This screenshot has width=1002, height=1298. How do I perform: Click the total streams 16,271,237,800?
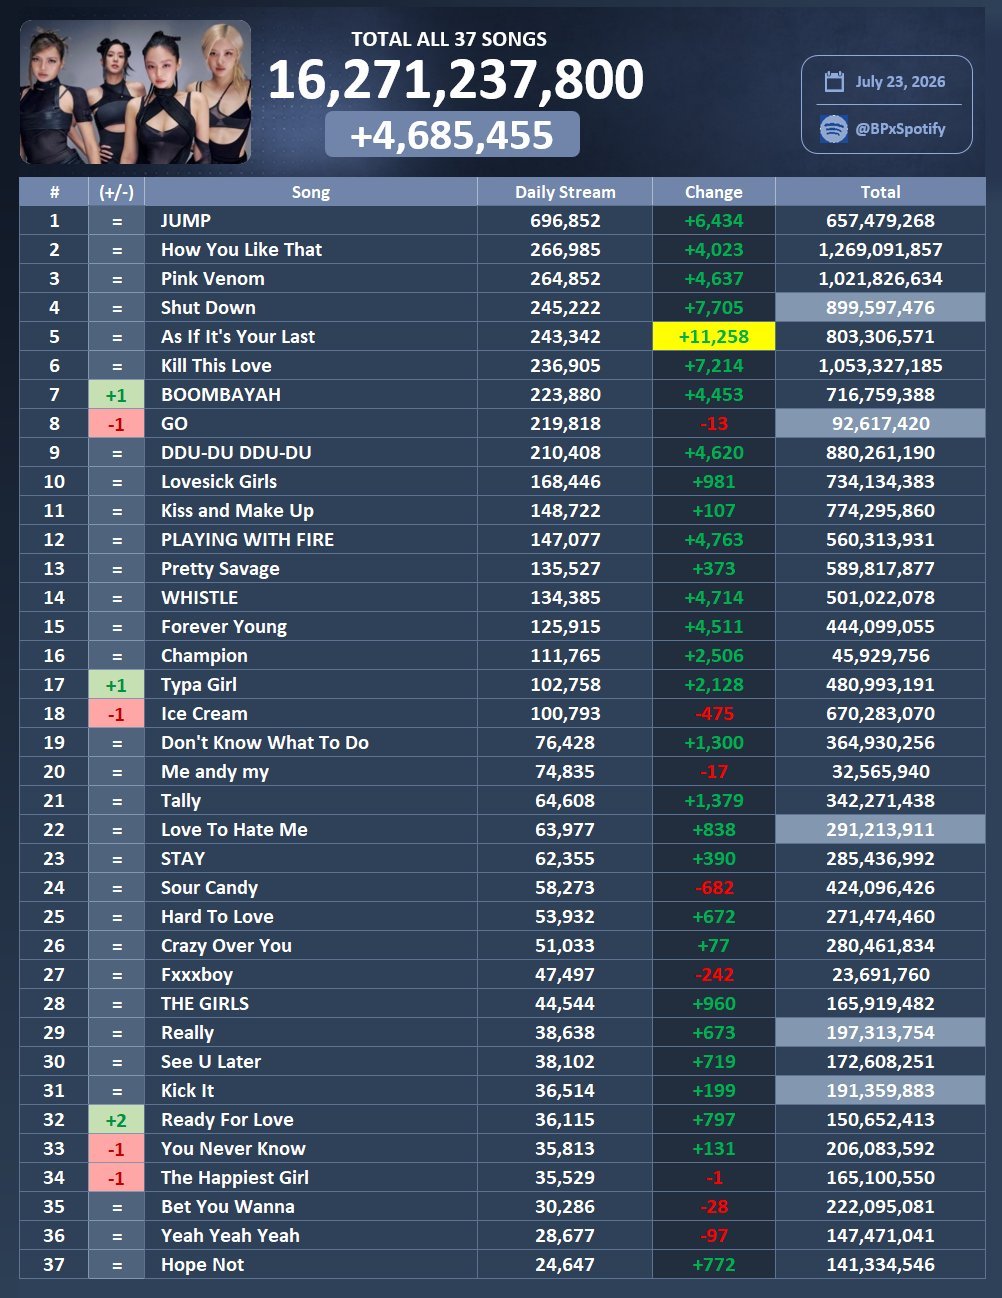(456, 80)
